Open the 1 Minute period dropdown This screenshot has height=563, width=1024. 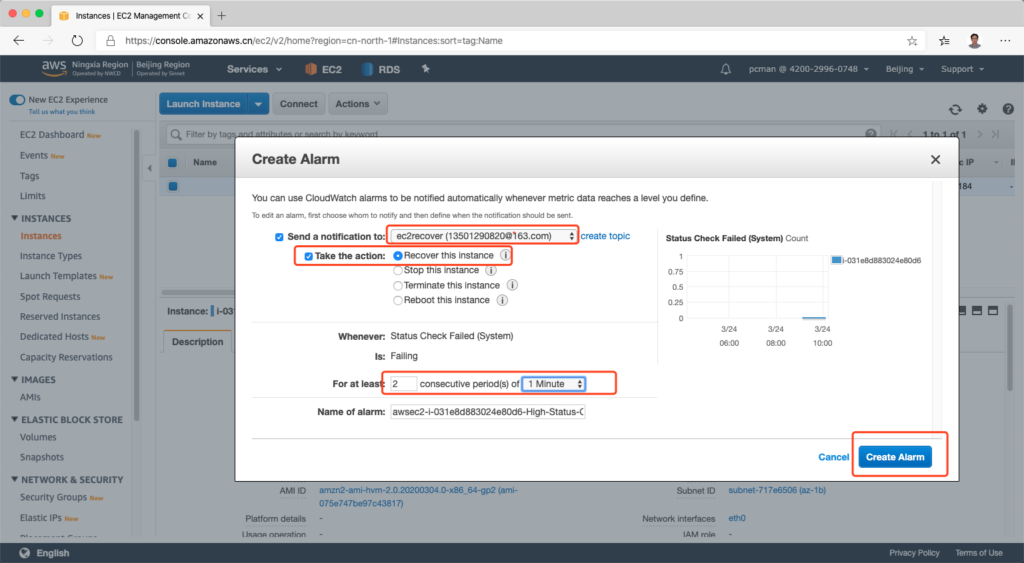click(x=554, y=384)
